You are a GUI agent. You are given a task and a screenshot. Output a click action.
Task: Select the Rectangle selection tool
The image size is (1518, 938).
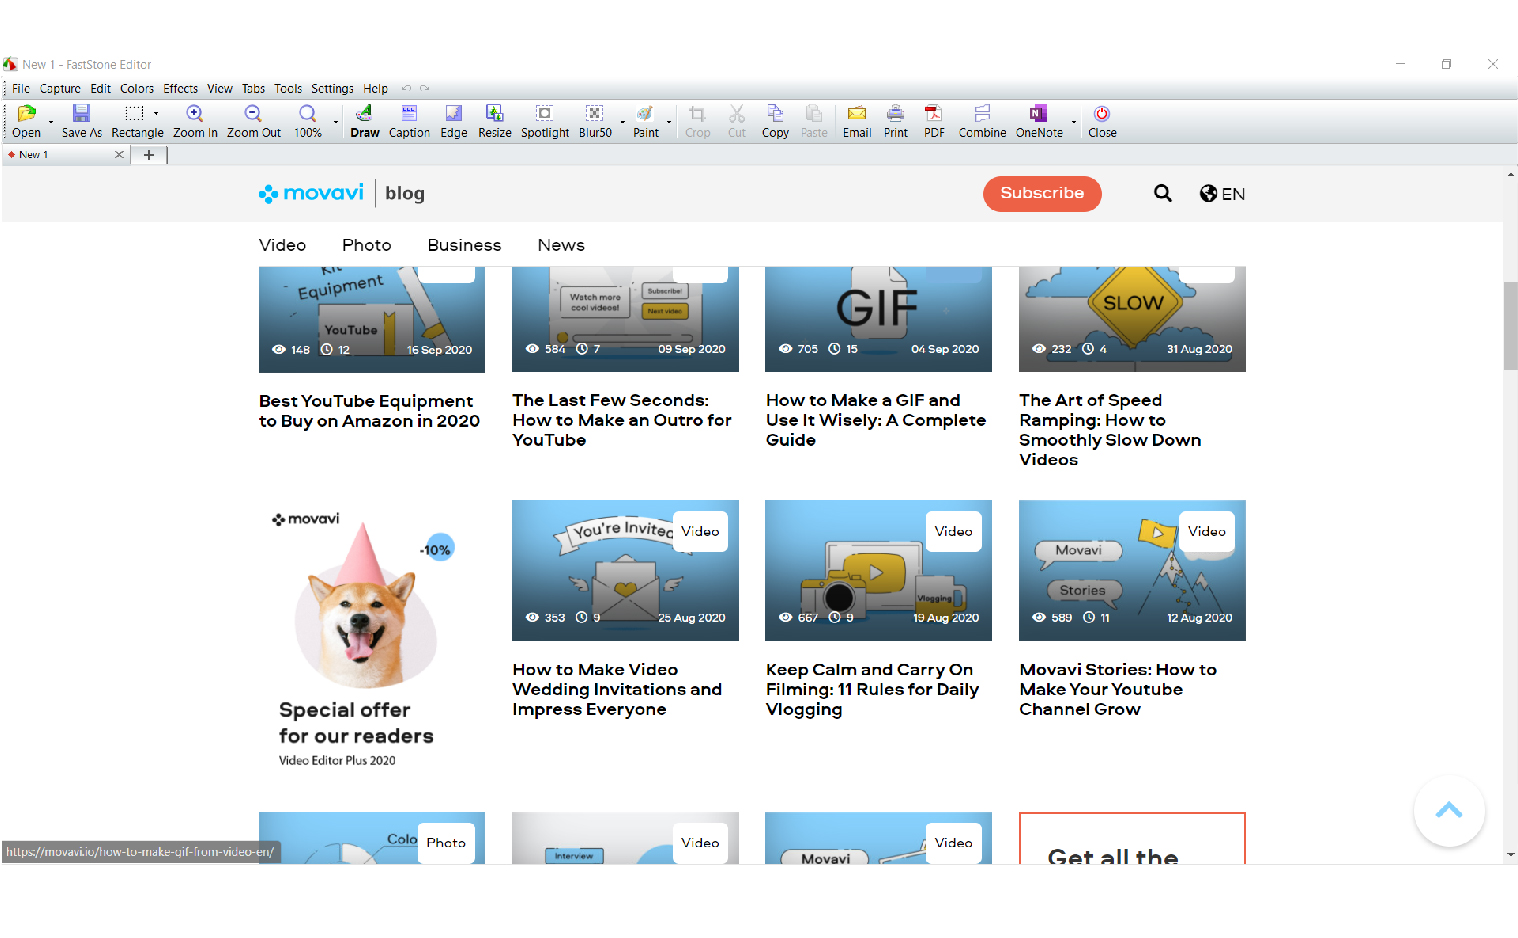pyautogui.click(x=137, y=121)
